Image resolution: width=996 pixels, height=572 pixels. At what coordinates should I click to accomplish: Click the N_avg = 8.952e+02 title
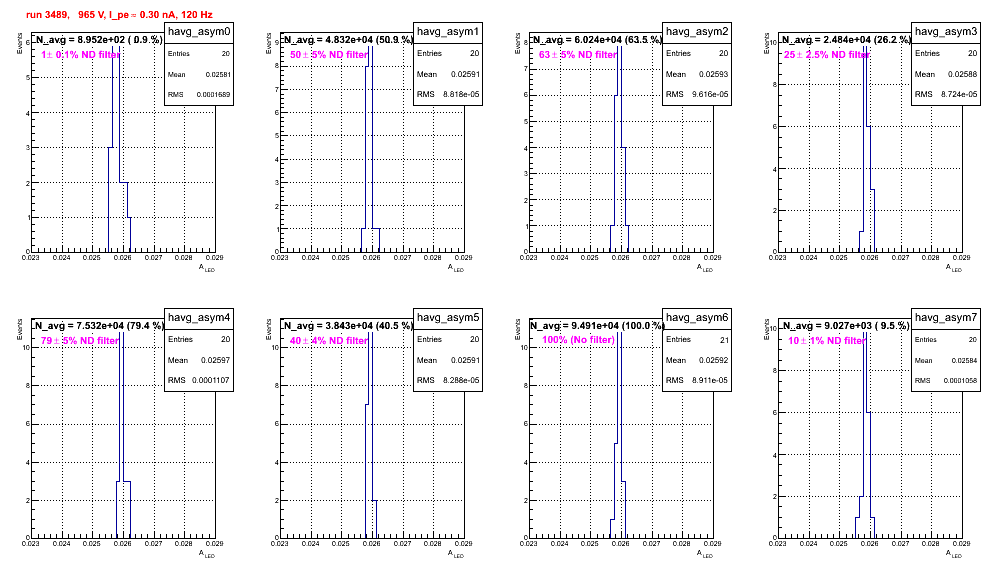point(99,39)
